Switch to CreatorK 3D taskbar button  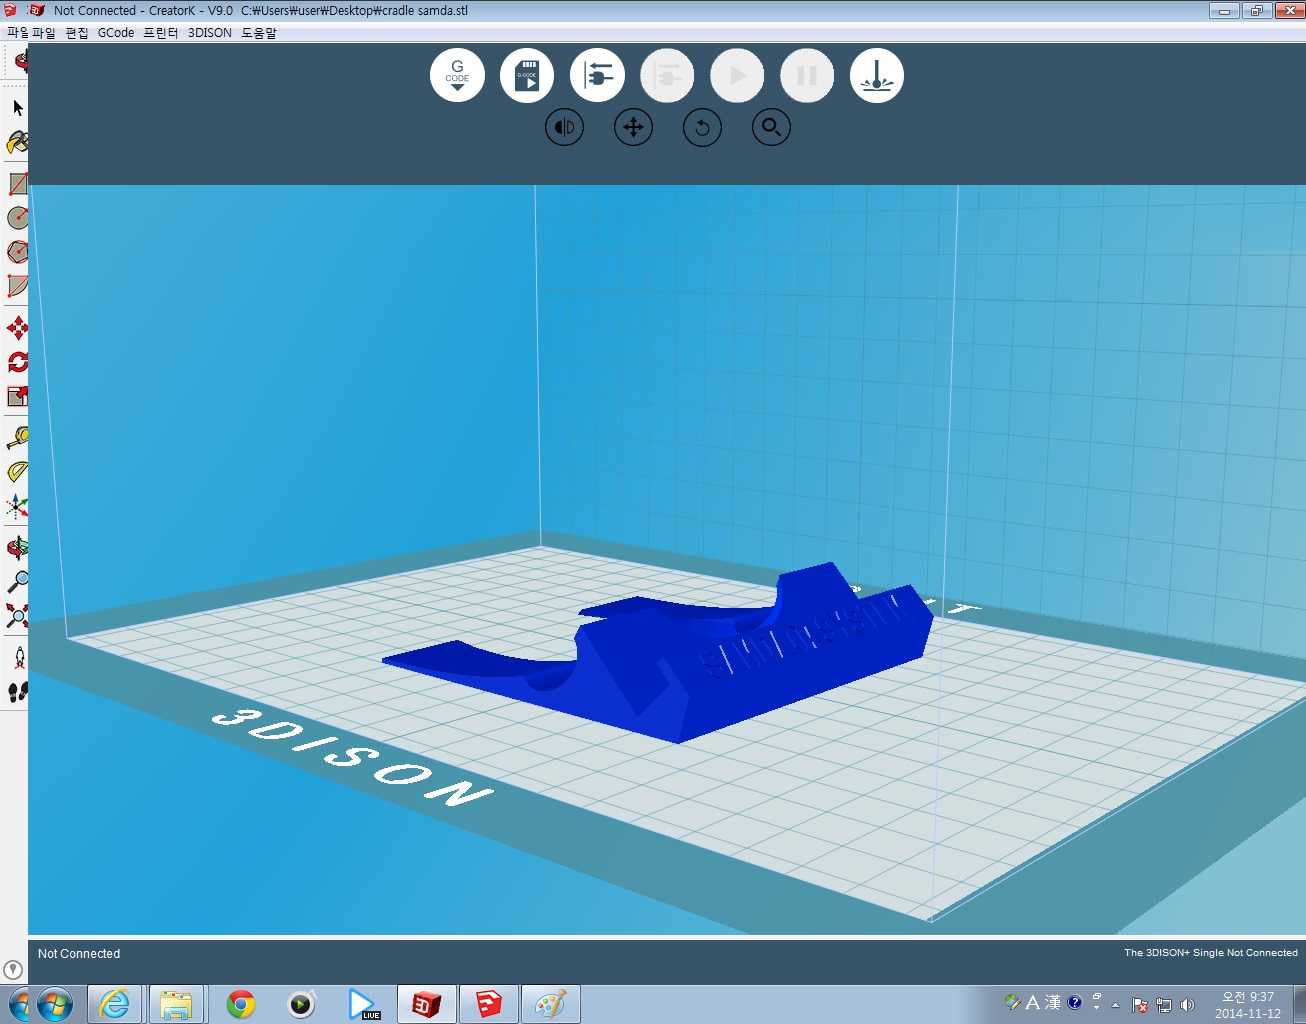coord(427,1004)
